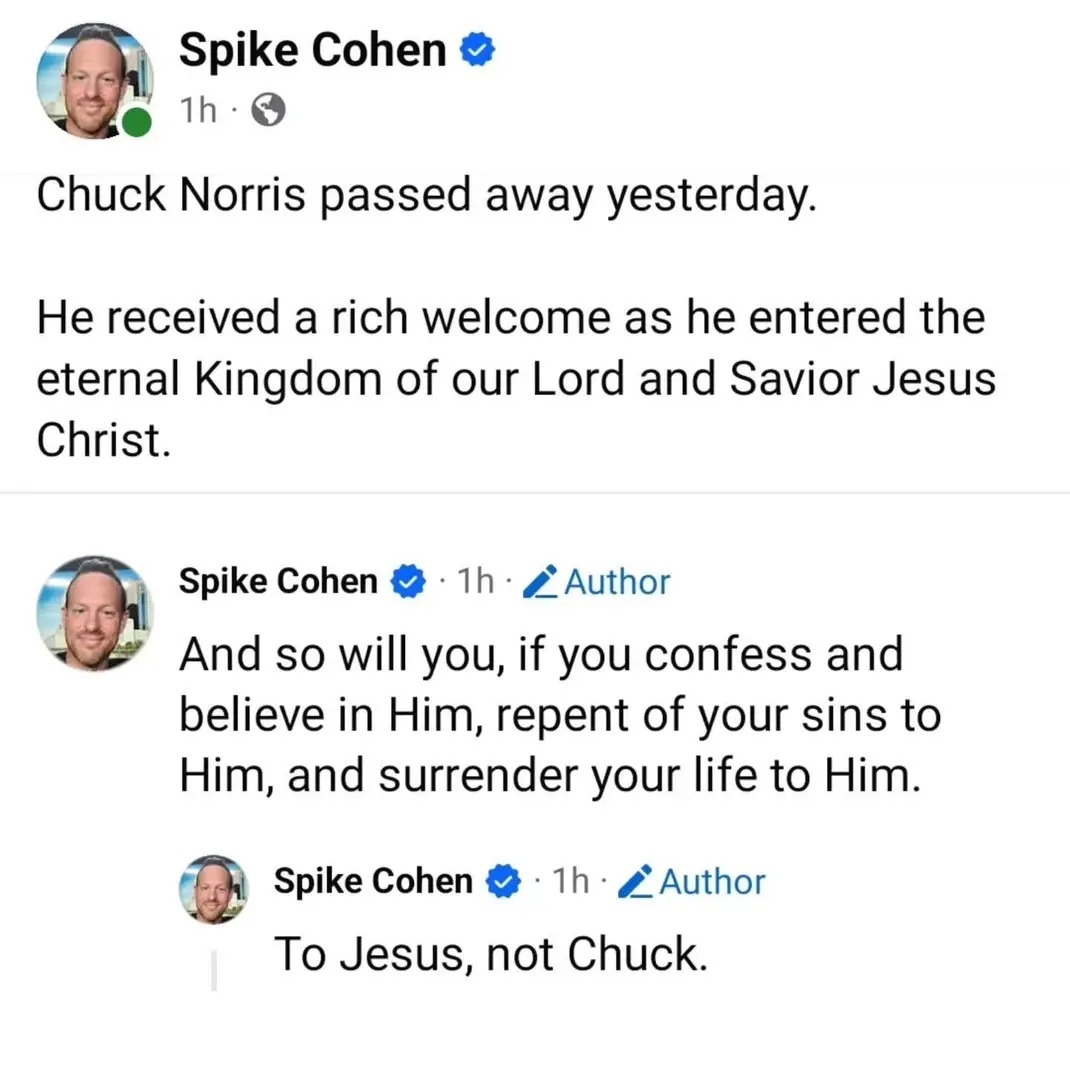The image size is (1070, 1070).
Task: Select the post text mentioning Chuck Norris
Action: click(428, 194)
